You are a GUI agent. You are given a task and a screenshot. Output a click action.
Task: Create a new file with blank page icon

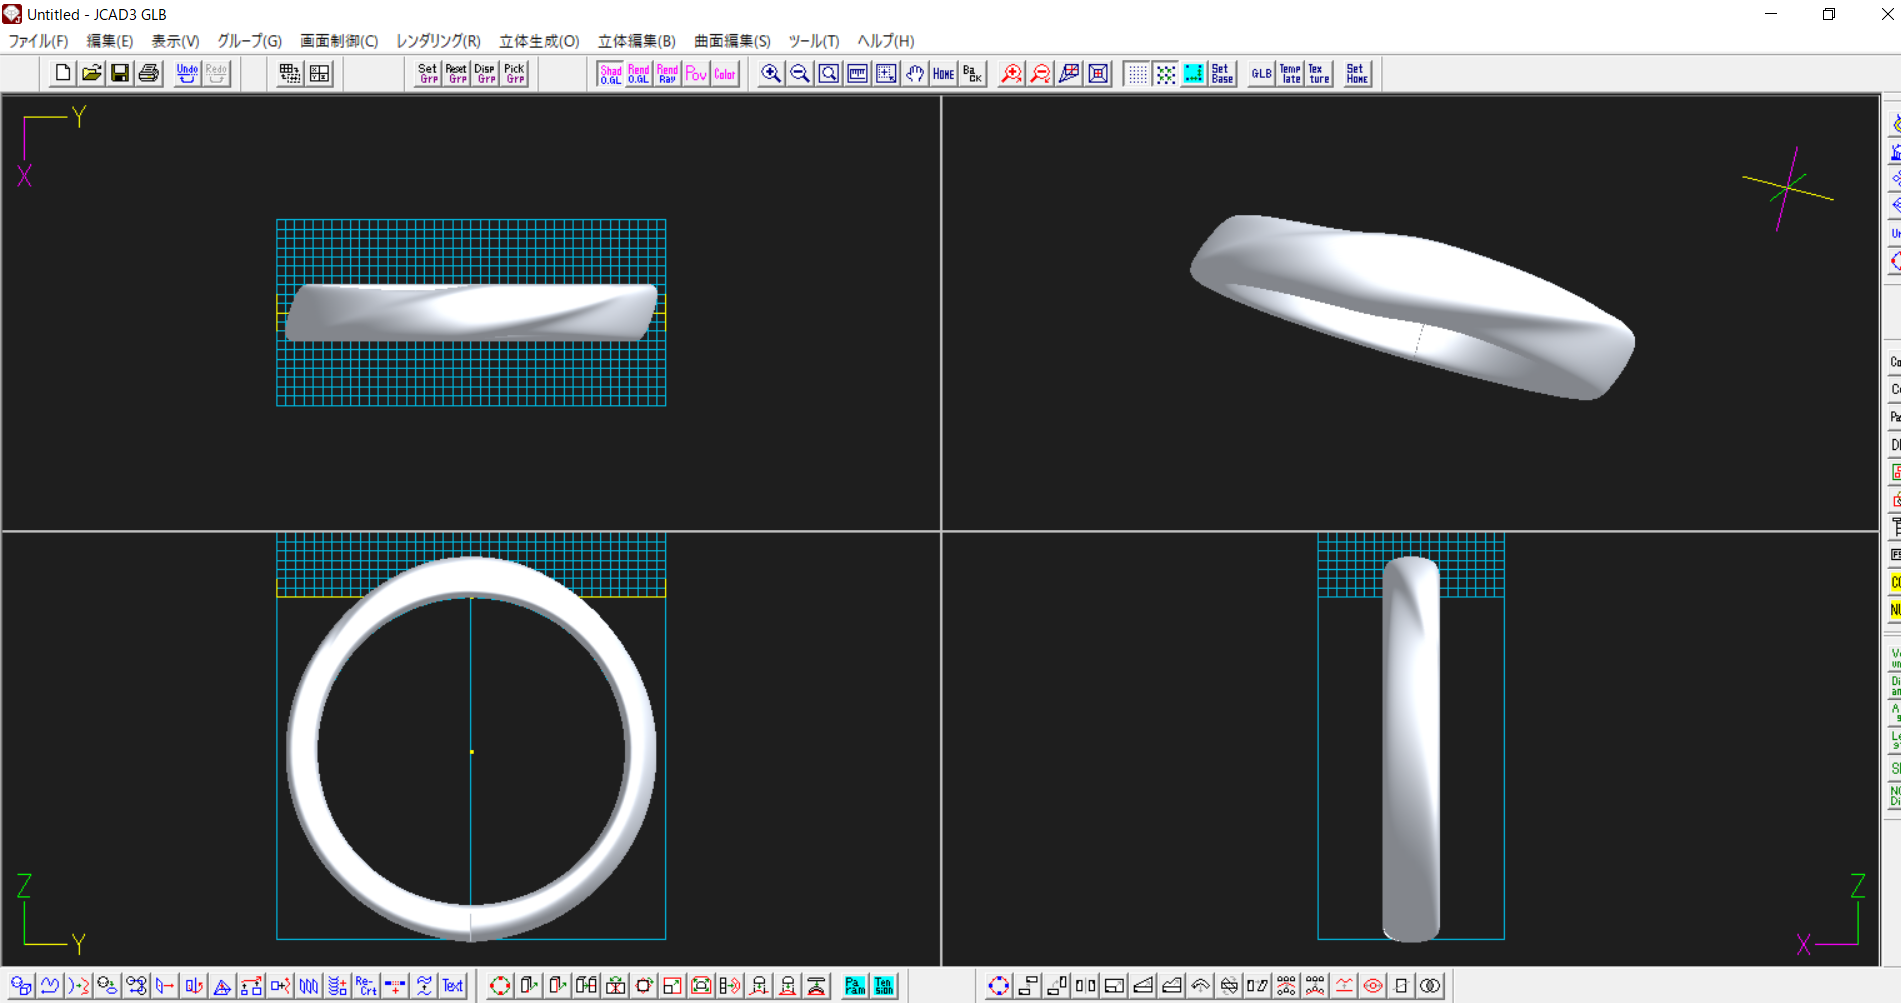tap(62, 73)
